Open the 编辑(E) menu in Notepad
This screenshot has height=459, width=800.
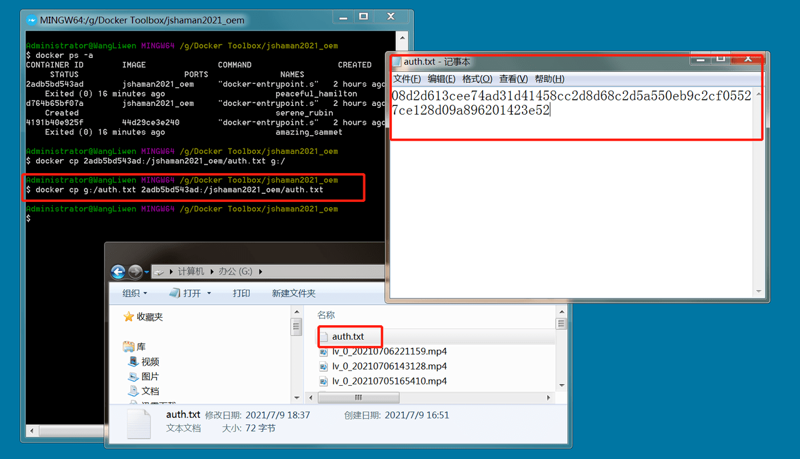[x=441, y=79]
